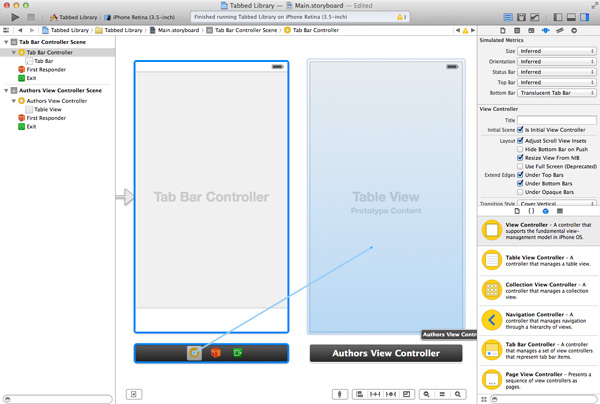This screenshot has height=404, width=600.
Task: Toggle Is Initial View Controller checkbox
Action: click(520, 130)
